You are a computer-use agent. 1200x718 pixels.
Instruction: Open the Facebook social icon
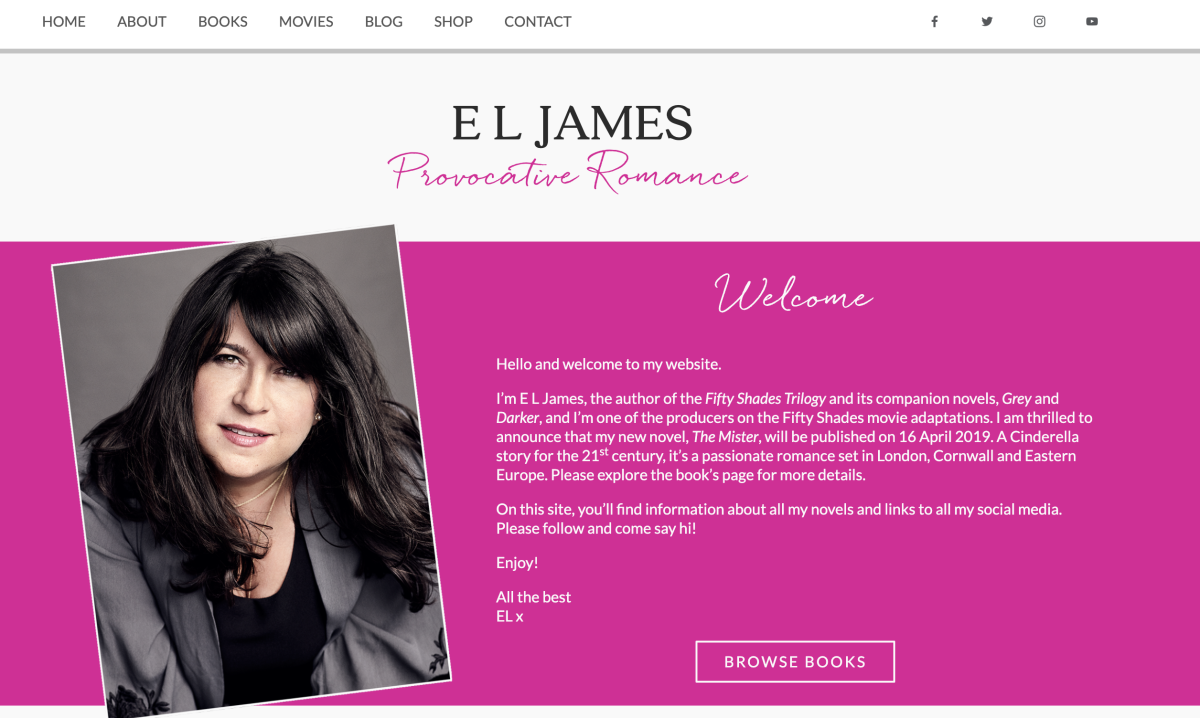pos(934,21)
